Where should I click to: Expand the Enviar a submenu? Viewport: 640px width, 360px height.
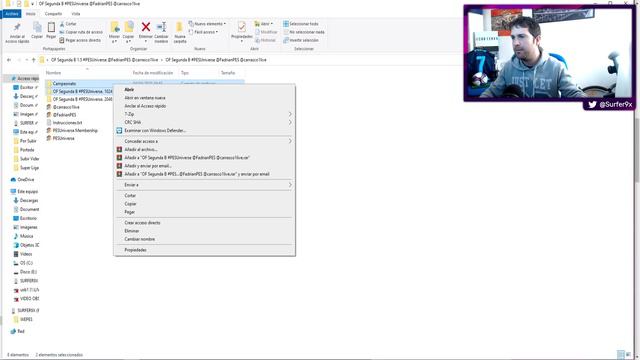(x=204, y=185)
